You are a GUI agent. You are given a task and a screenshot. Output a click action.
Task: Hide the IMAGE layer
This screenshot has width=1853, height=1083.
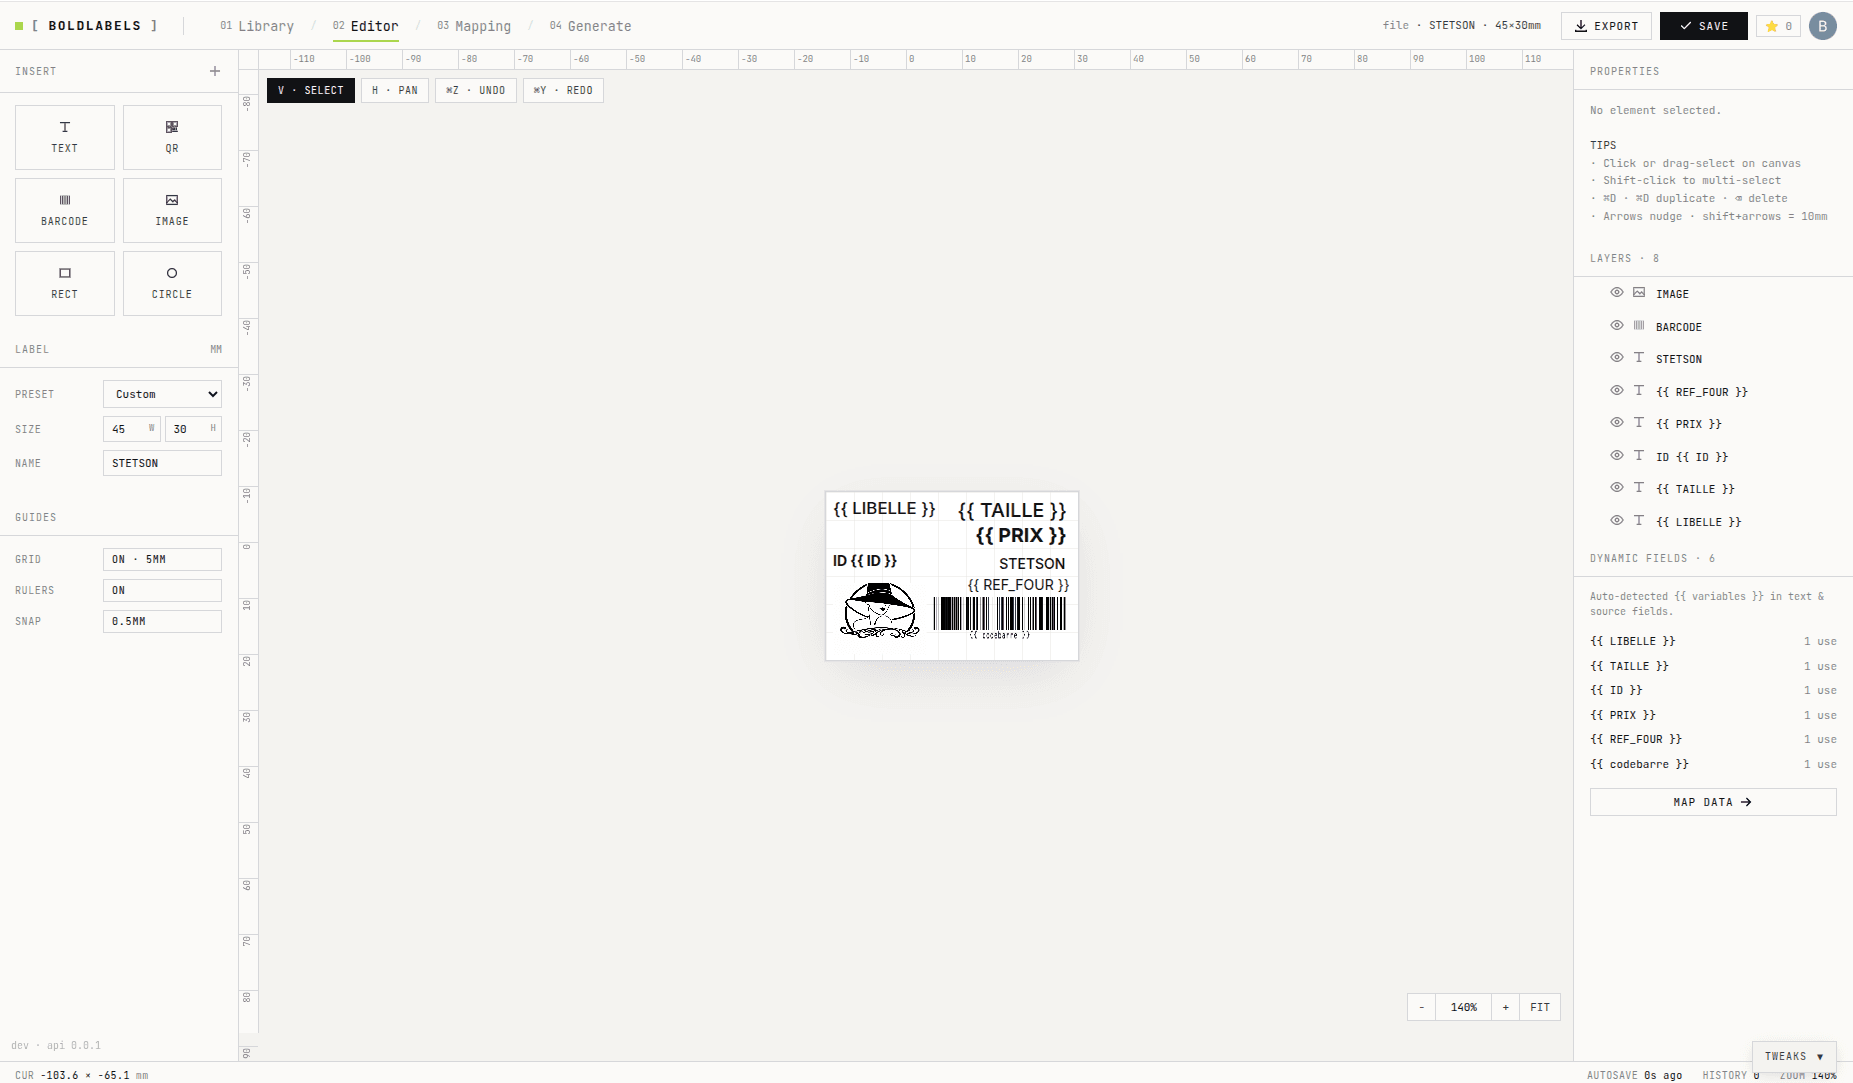(1617, 293)
